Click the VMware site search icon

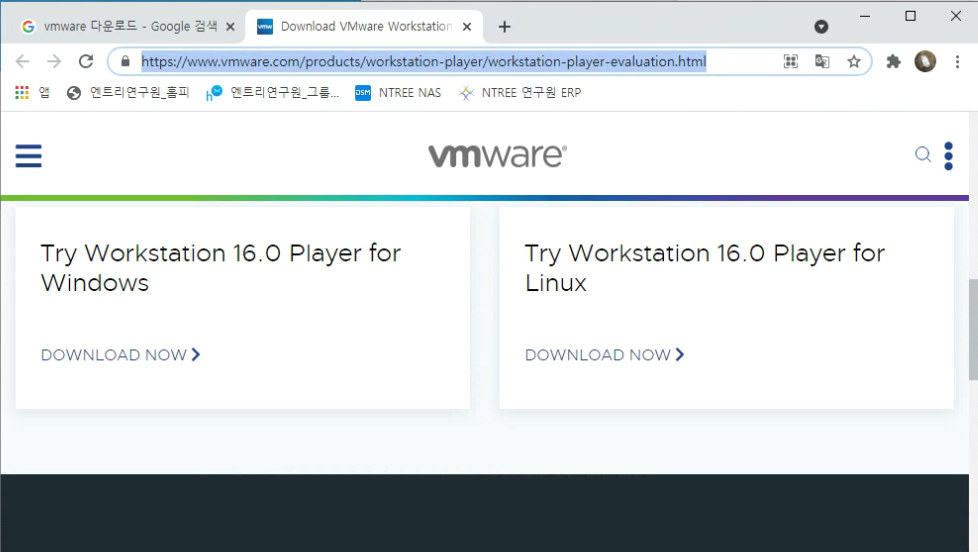(922, 154)
